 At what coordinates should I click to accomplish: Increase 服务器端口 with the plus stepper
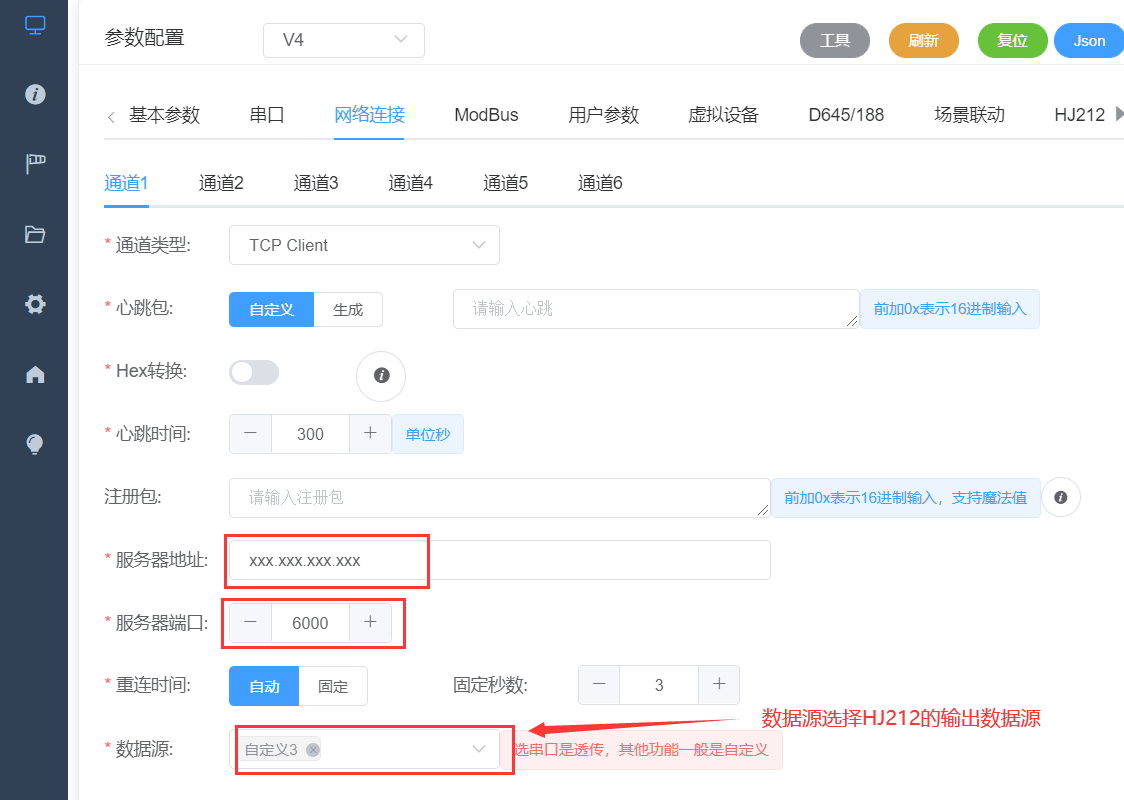point(371,622)
